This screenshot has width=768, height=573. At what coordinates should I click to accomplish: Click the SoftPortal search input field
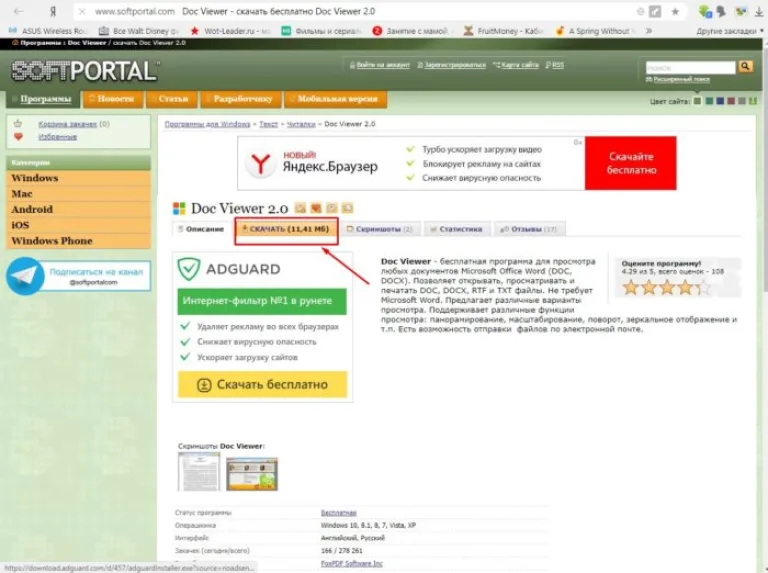tap(691, 67)
